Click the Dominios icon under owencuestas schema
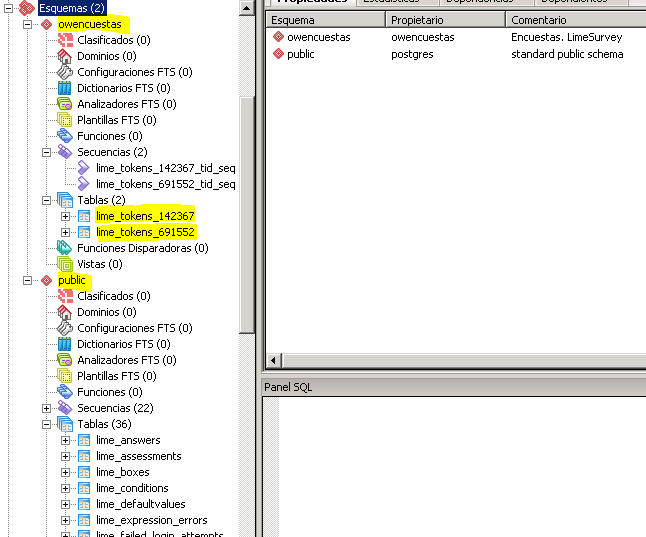 click(66, 56)
